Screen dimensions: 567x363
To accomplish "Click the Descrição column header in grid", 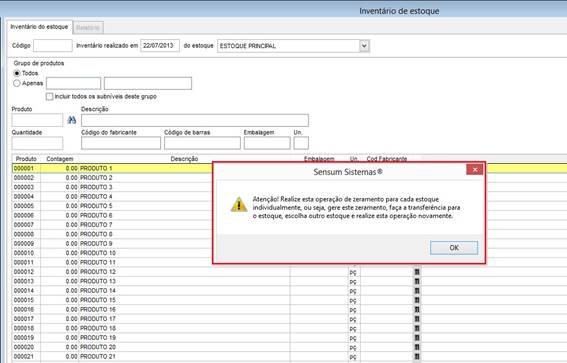I will [184, 159].
